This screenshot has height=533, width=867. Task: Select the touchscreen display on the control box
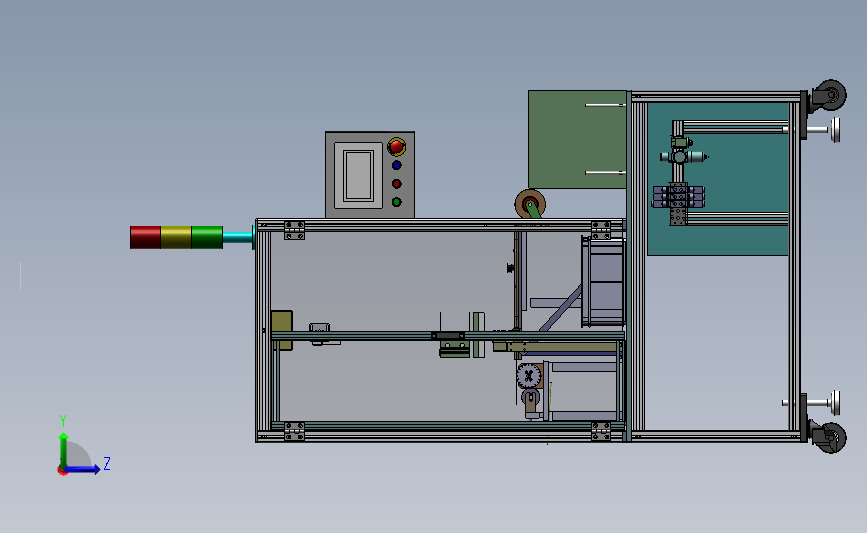point(358,175)
